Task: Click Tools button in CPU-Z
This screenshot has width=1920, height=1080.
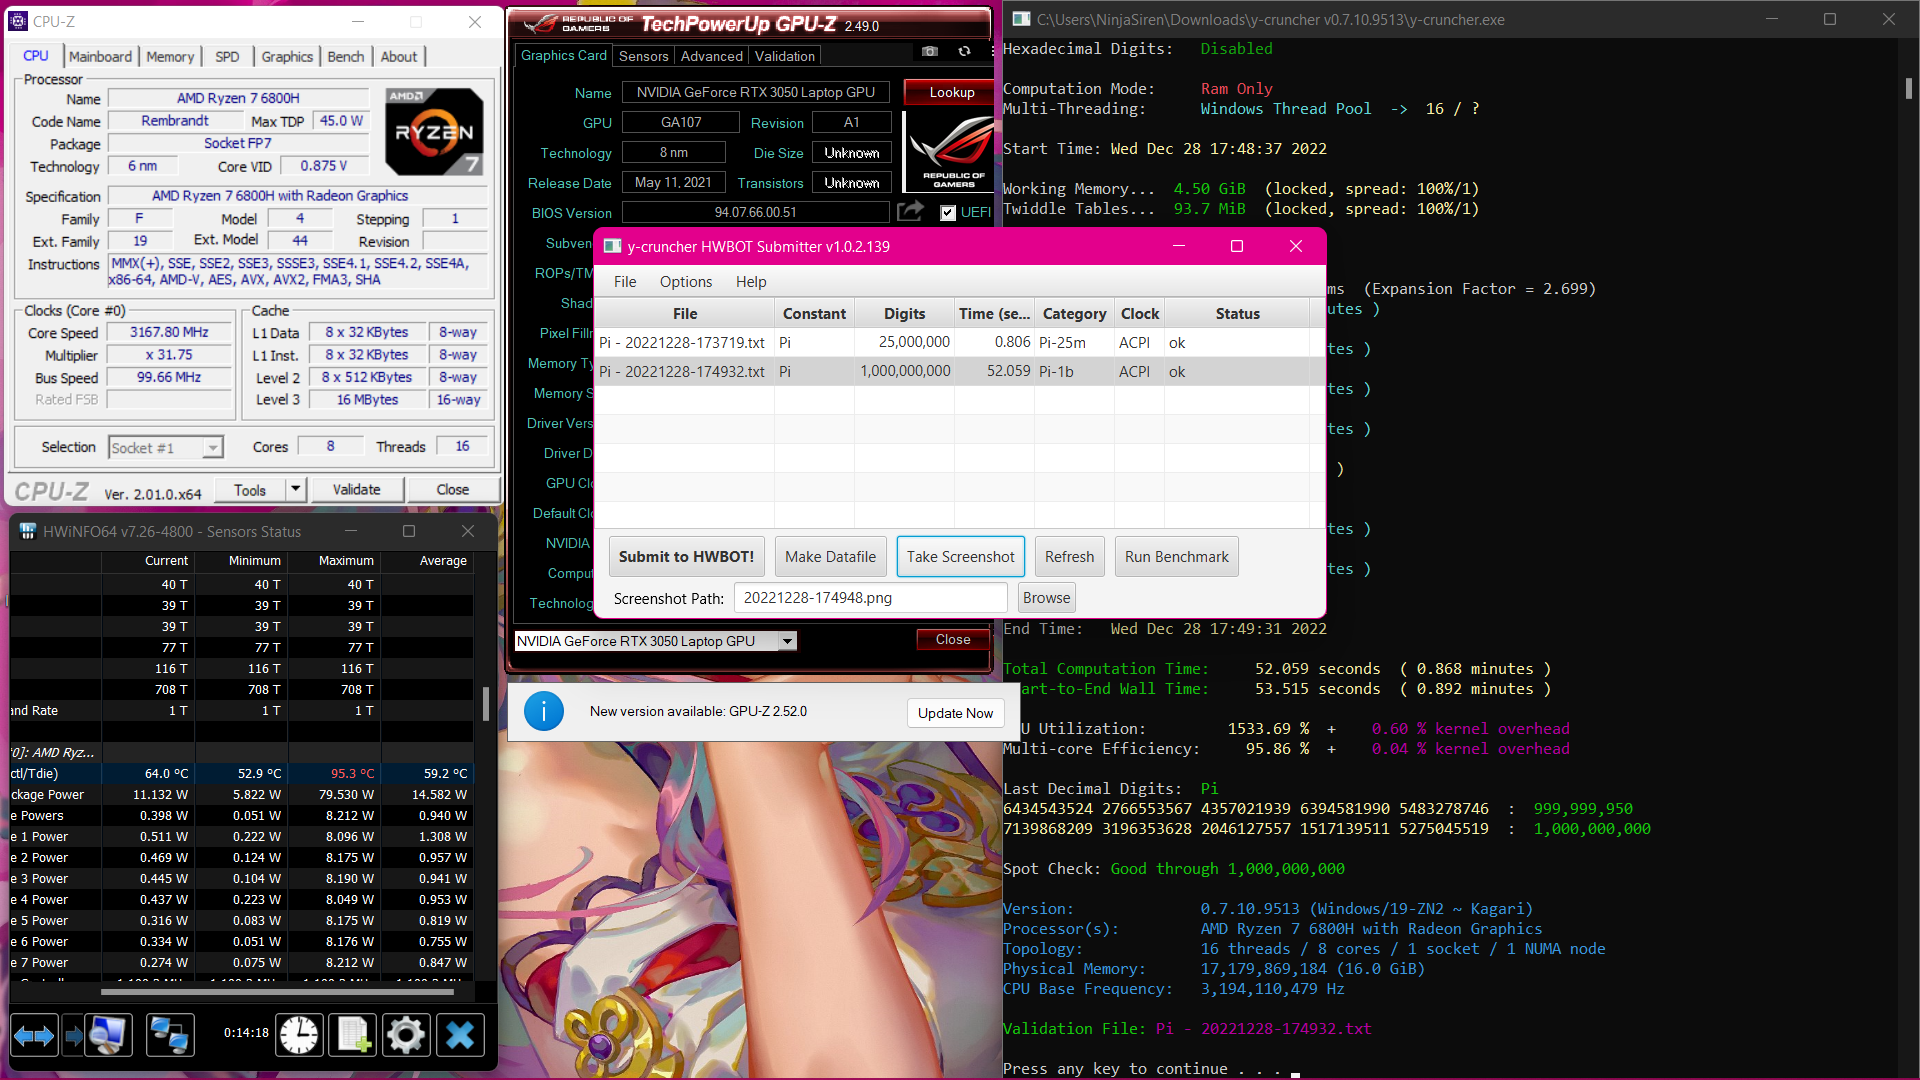Action: [x=250, y=489]
